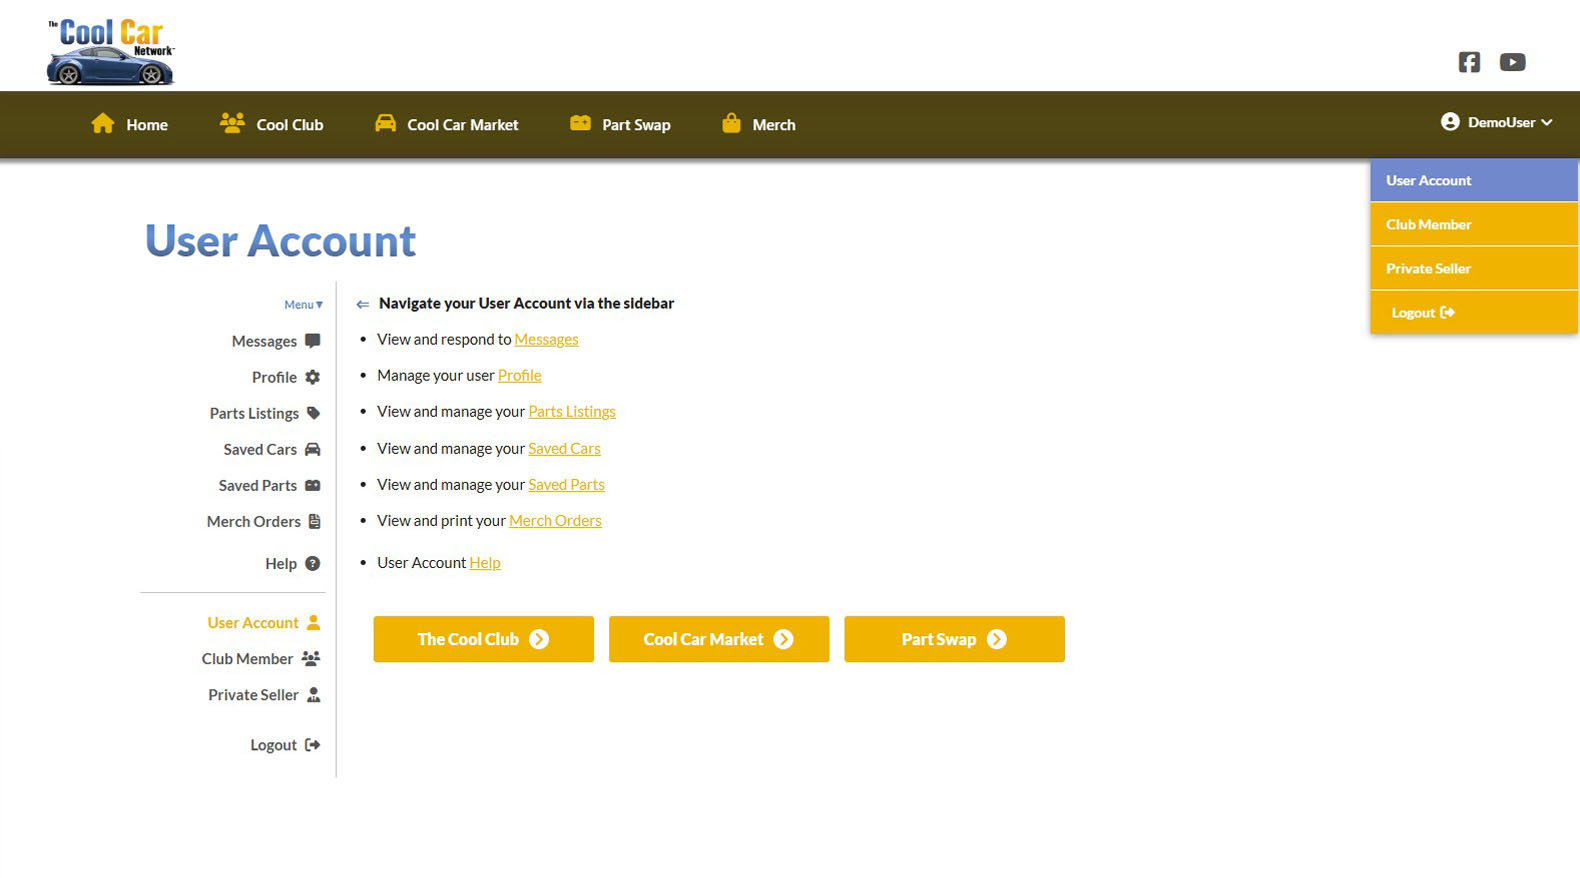Click the left arrow beside Navigate heading
The height and width of the screenshot is (878, 1580).
[363, 304]
